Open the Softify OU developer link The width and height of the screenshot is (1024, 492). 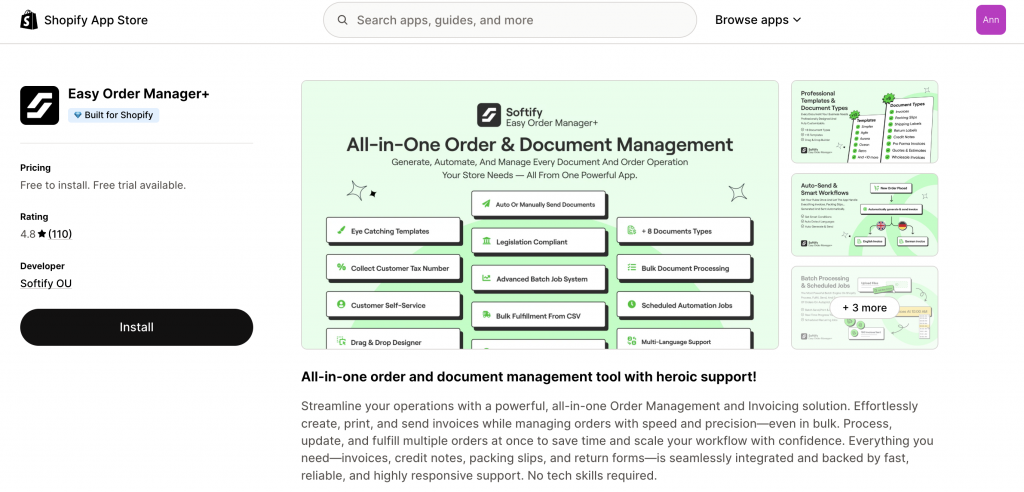(x=46, y=284)
